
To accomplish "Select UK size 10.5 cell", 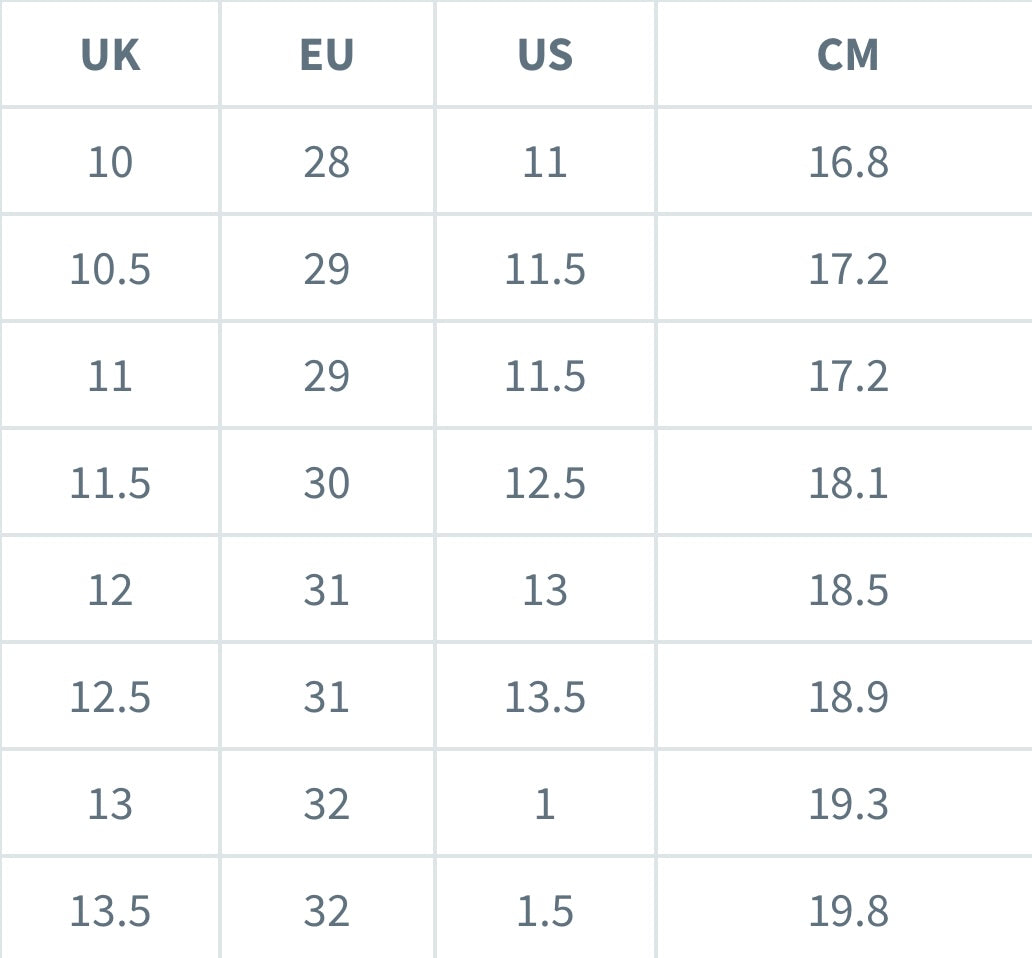I will coord(110,269).
